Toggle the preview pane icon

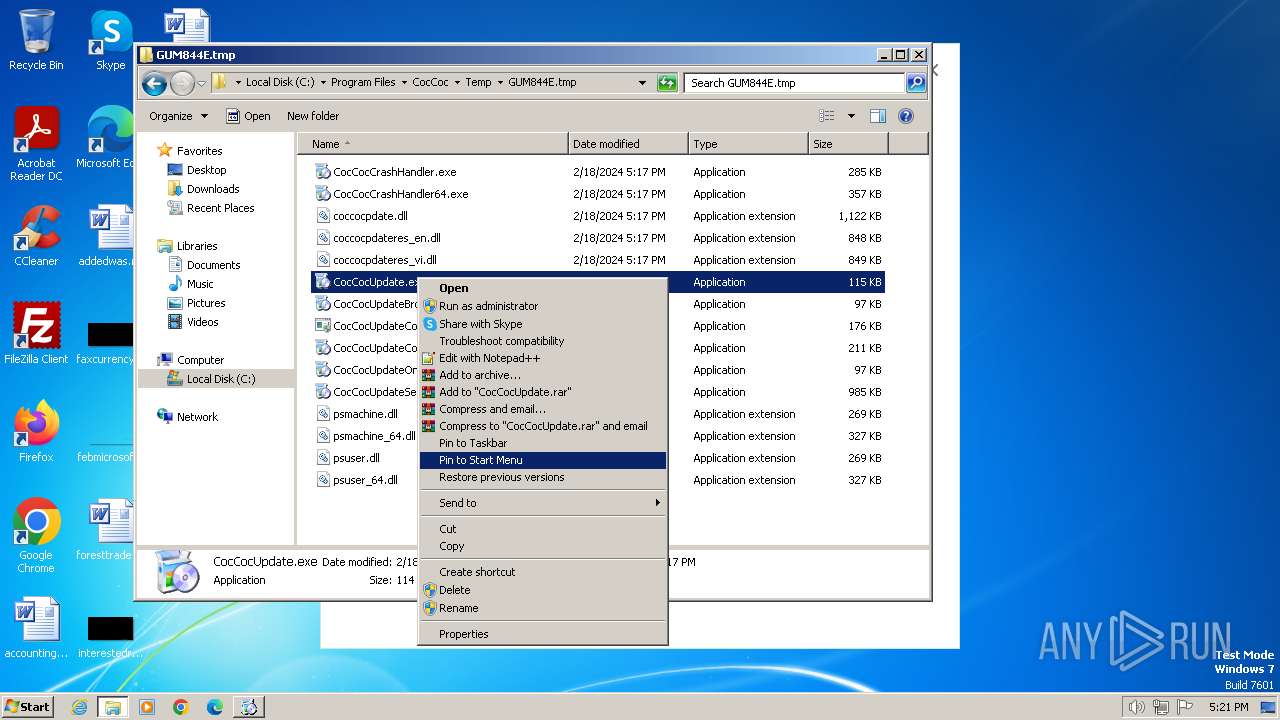(877, 116)
